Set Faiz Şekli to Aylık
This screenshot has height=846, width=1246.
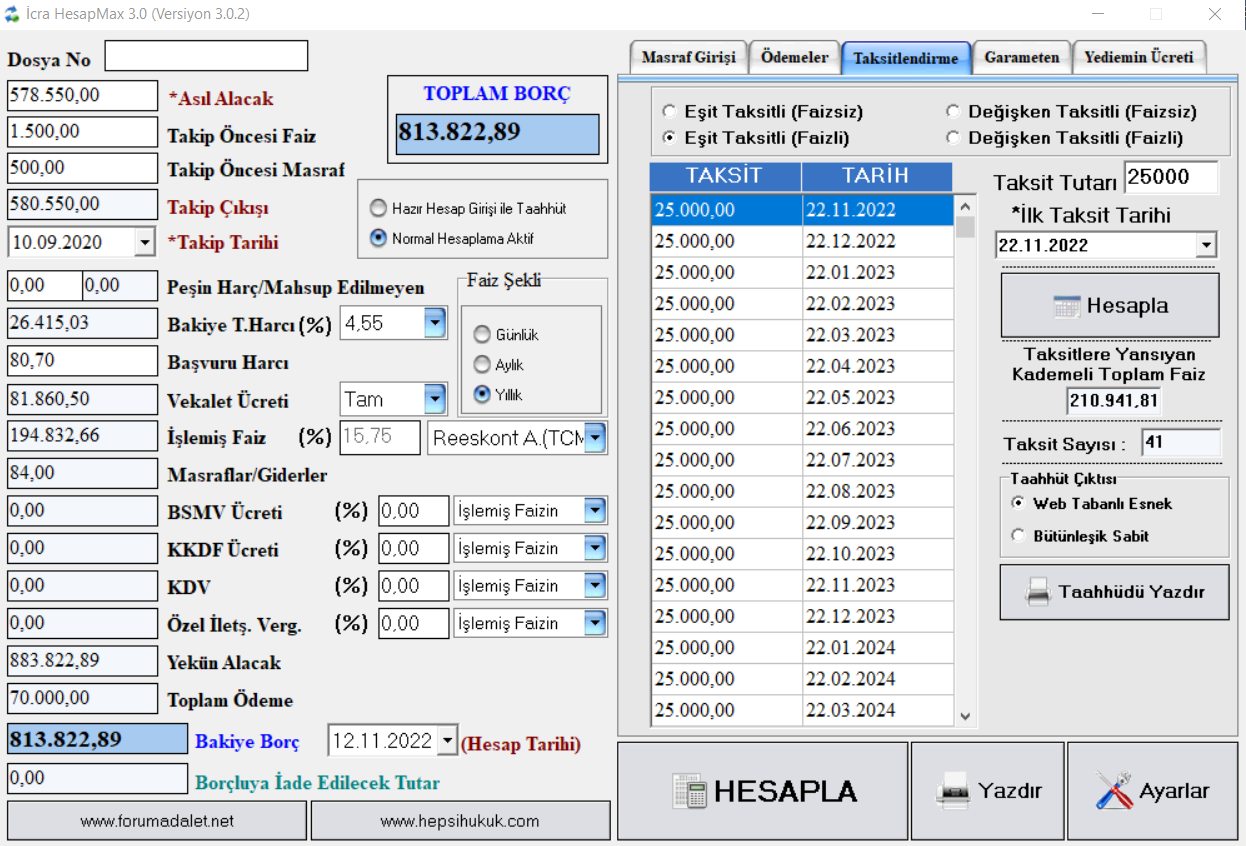483,364
